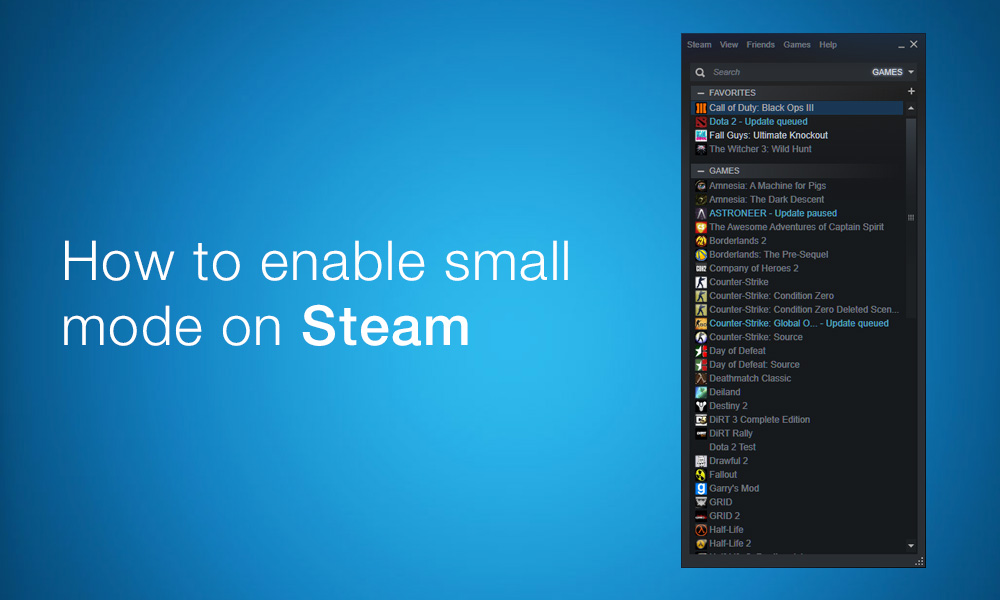
Task: Click the Counter-Strike: Source icon
Action: pos(701,337)
